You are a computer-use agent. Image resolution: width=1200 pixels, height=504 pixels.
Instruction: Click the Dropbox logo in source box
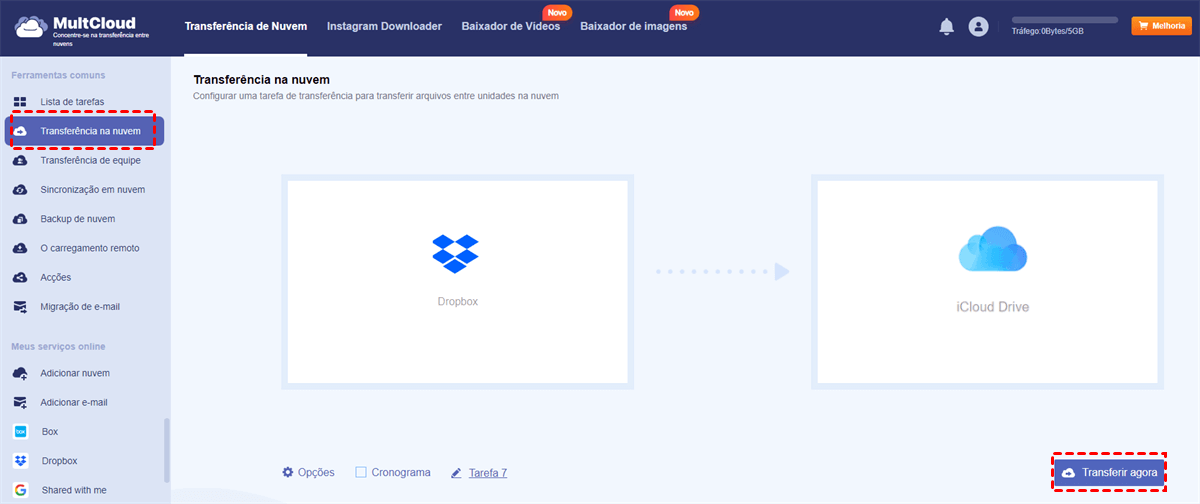click(455, 254)
